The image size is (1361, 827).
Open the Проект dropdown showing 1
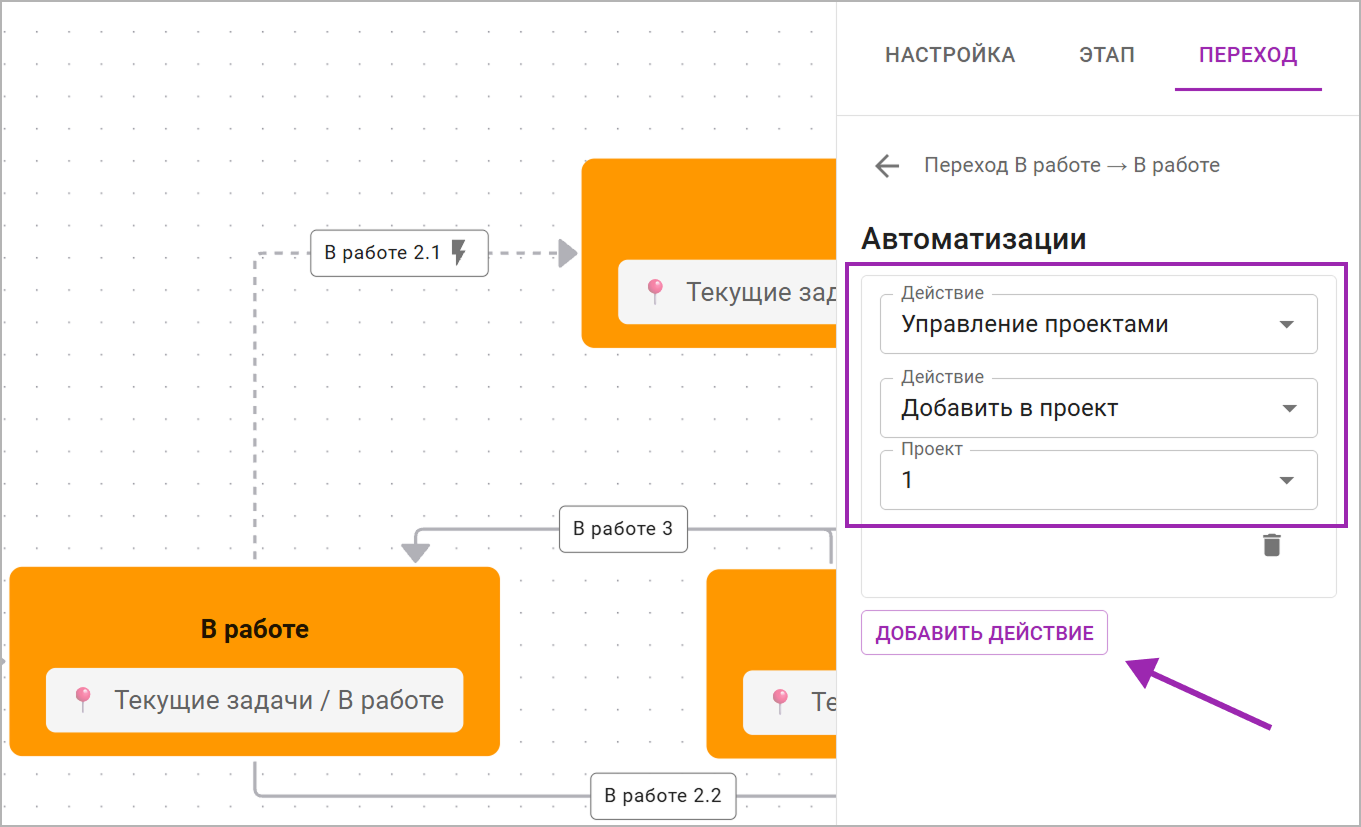click(1098, 480)
